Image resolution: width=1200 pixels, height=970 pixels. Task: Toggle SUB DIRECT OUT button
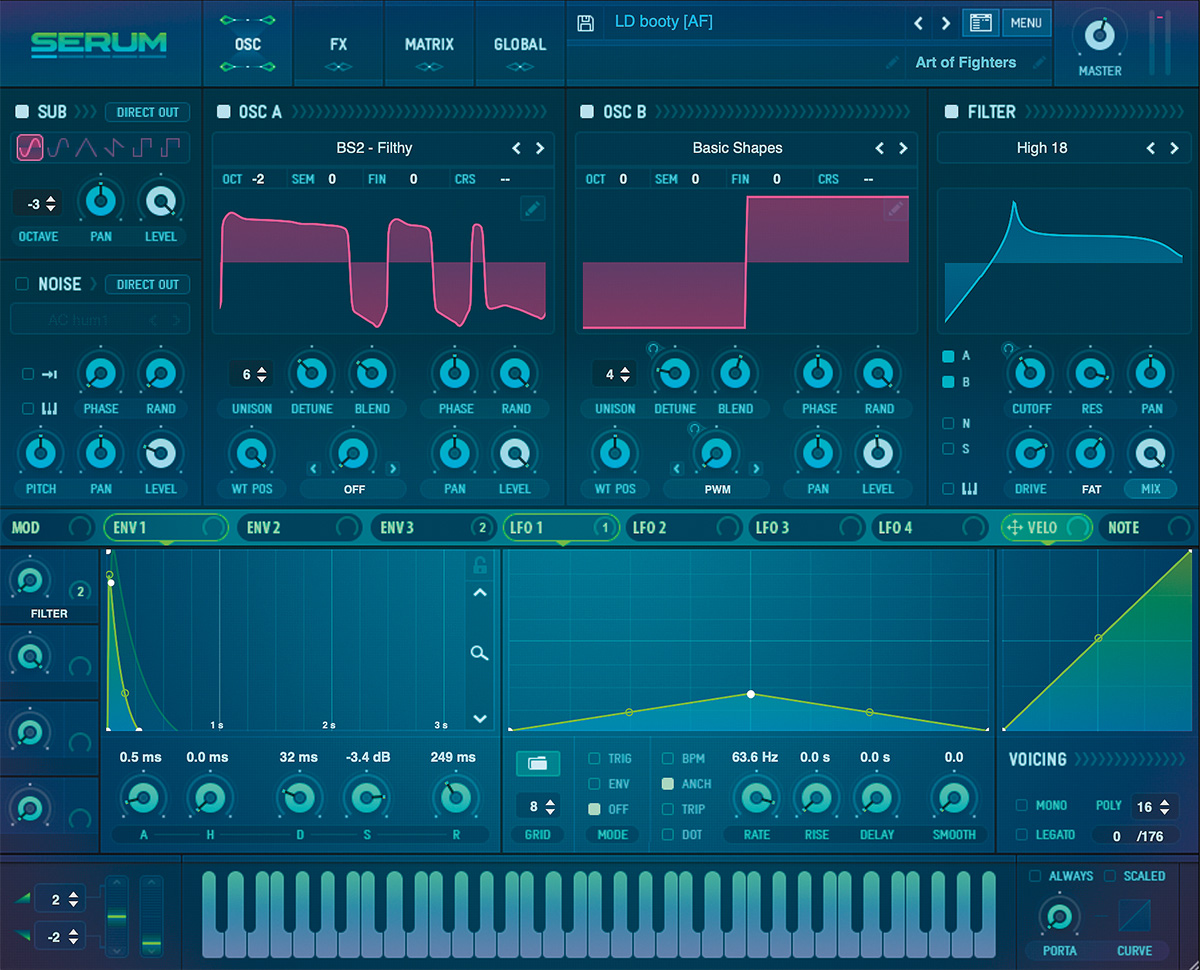(x=147, y=112)
